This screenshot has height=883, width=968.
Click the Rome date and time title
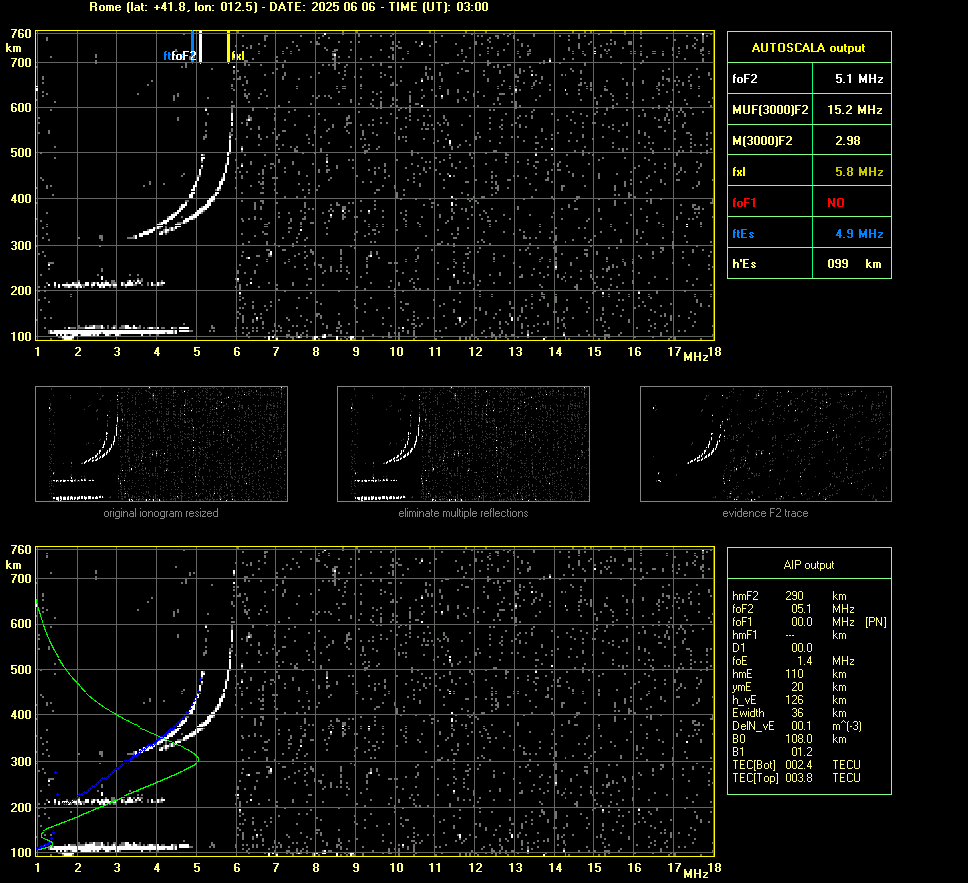289,7
